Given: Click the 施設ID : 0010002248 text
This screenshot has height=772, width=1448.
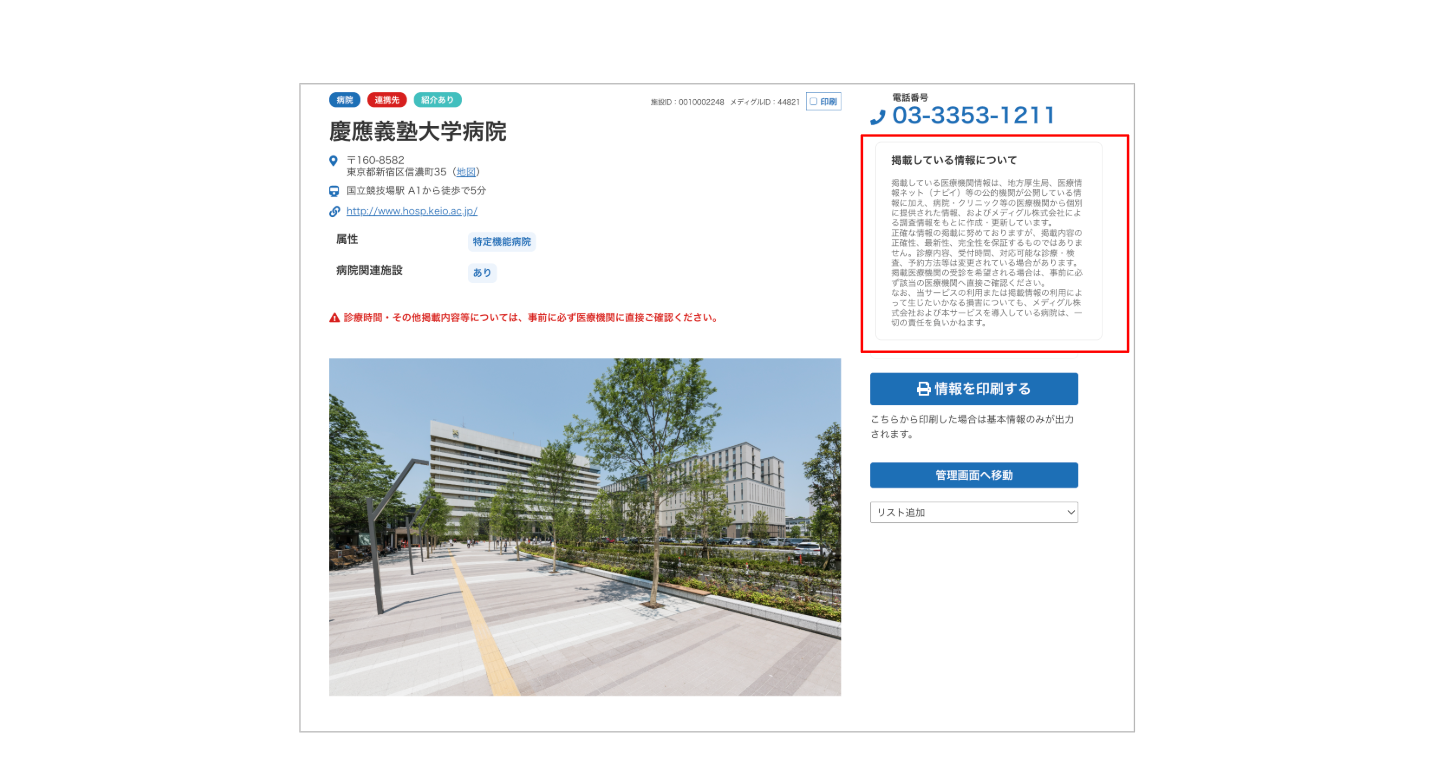Looking at the screenshot, I should pyautogui.click(x=687, y=102).
